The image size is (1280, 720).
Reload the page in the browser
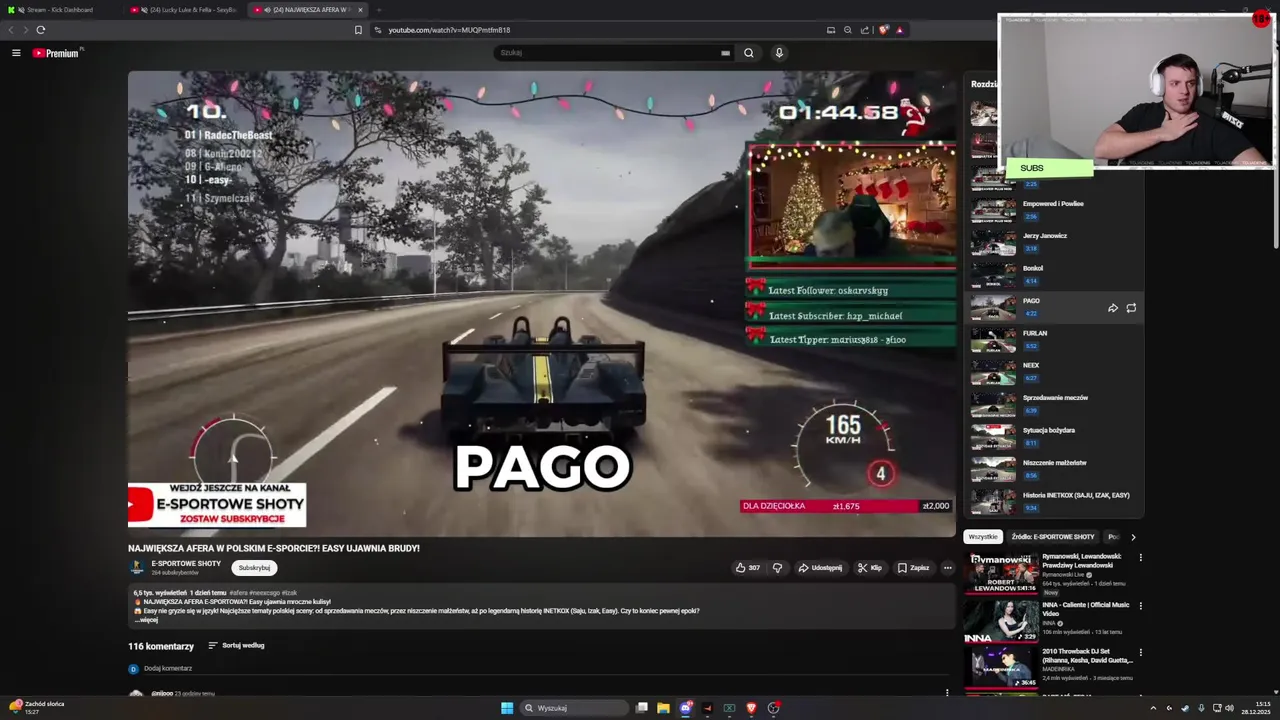[x=40, y=30]
